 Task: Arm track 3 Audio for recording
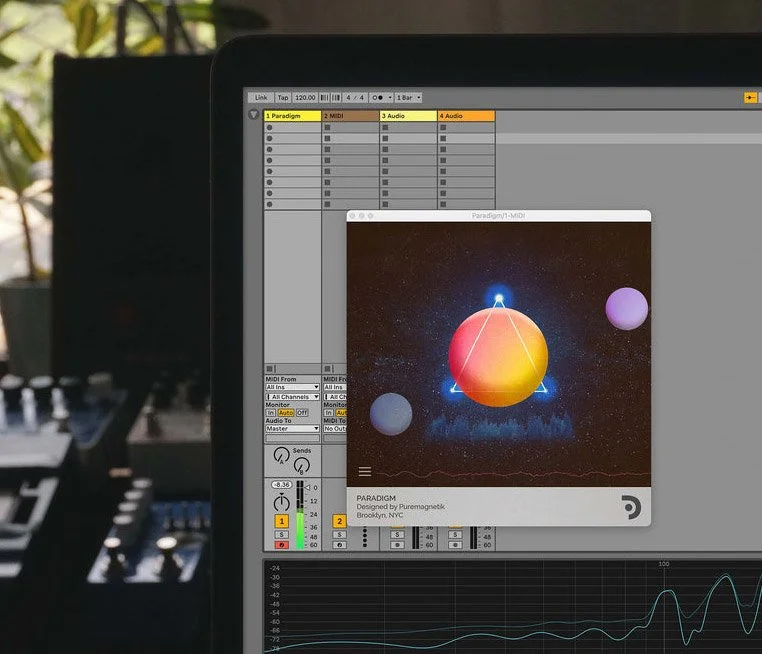pyautogui.click(x=397, y=545)
